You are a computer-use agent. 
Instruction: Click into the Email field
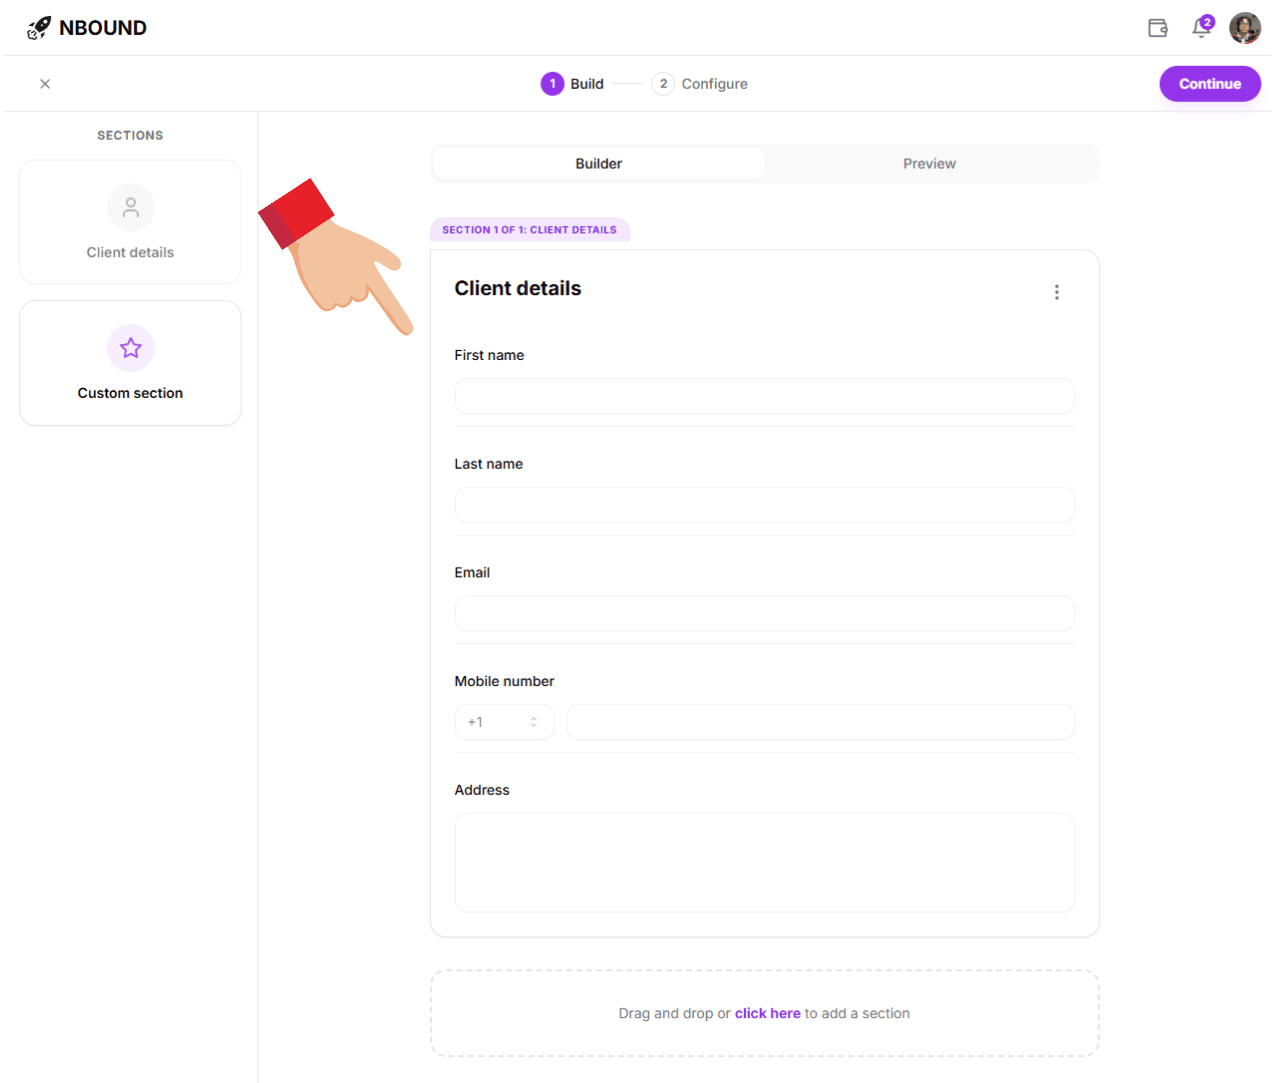(x=764, y=614)
